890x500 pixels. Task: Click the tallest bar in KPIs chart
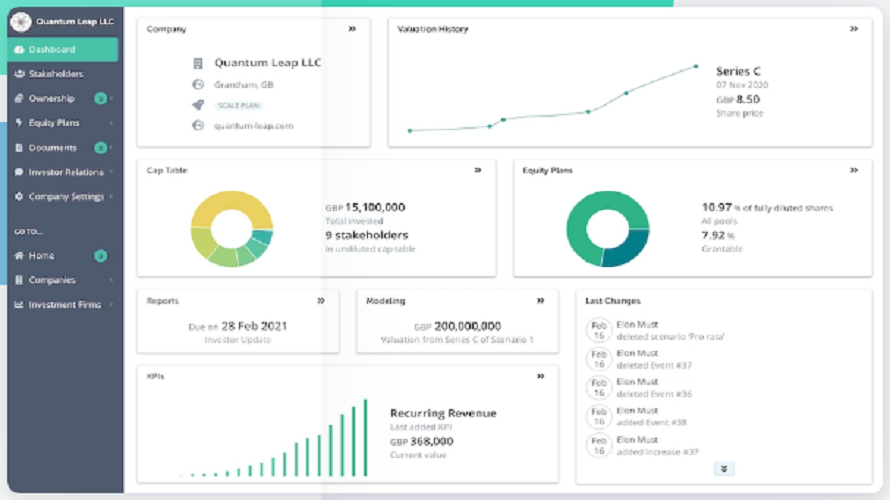click(x=365, y=438)
